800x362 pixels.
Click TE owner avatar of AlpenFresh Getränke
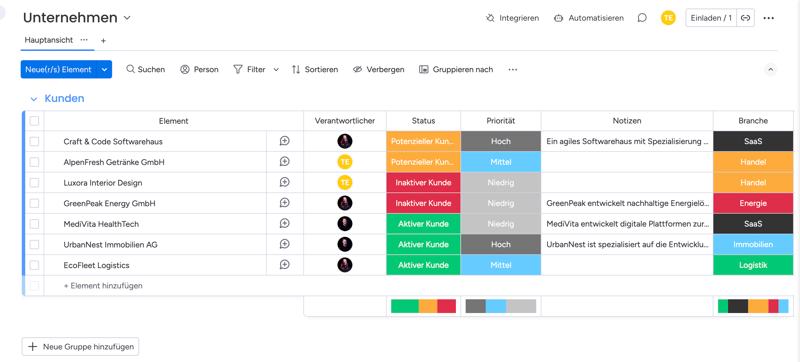pyautogui.click(x=345, y=162)
